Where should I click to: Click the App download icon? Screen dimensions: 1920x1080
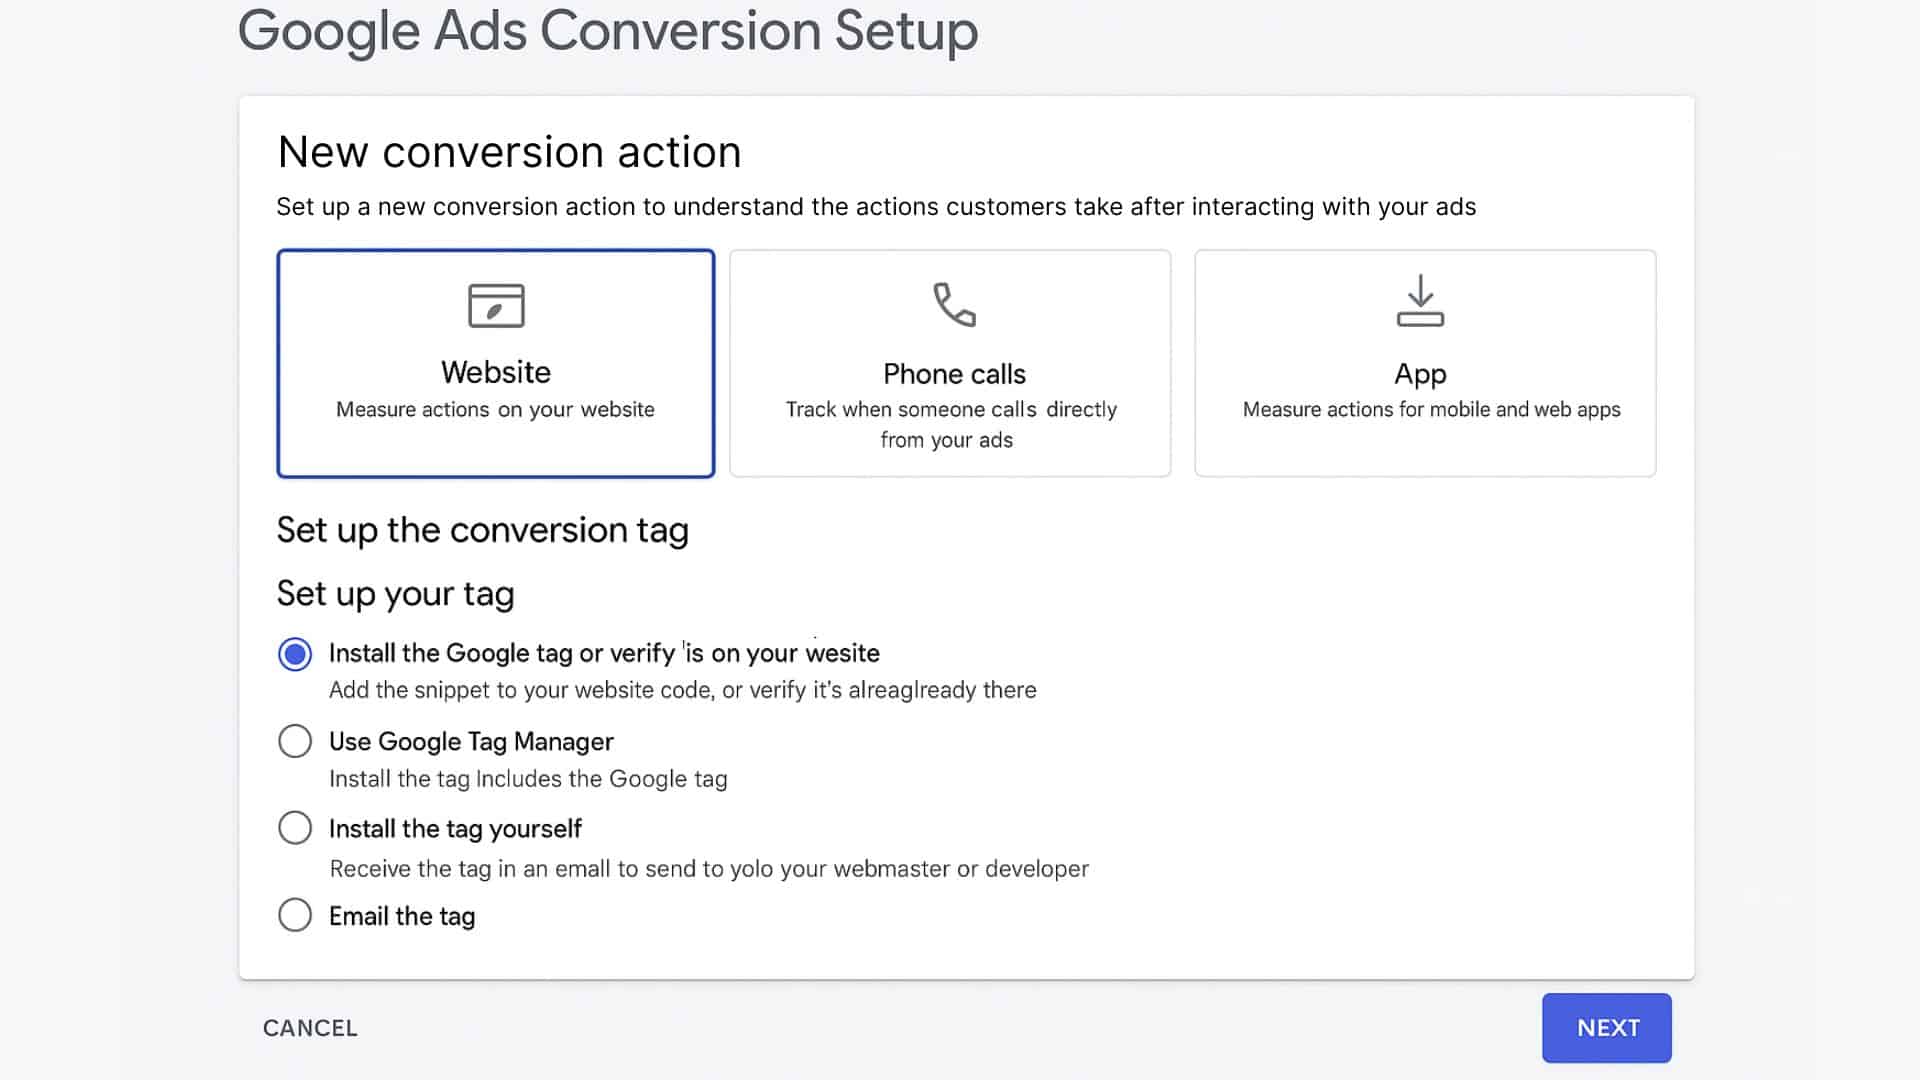tap(1420, 301)
